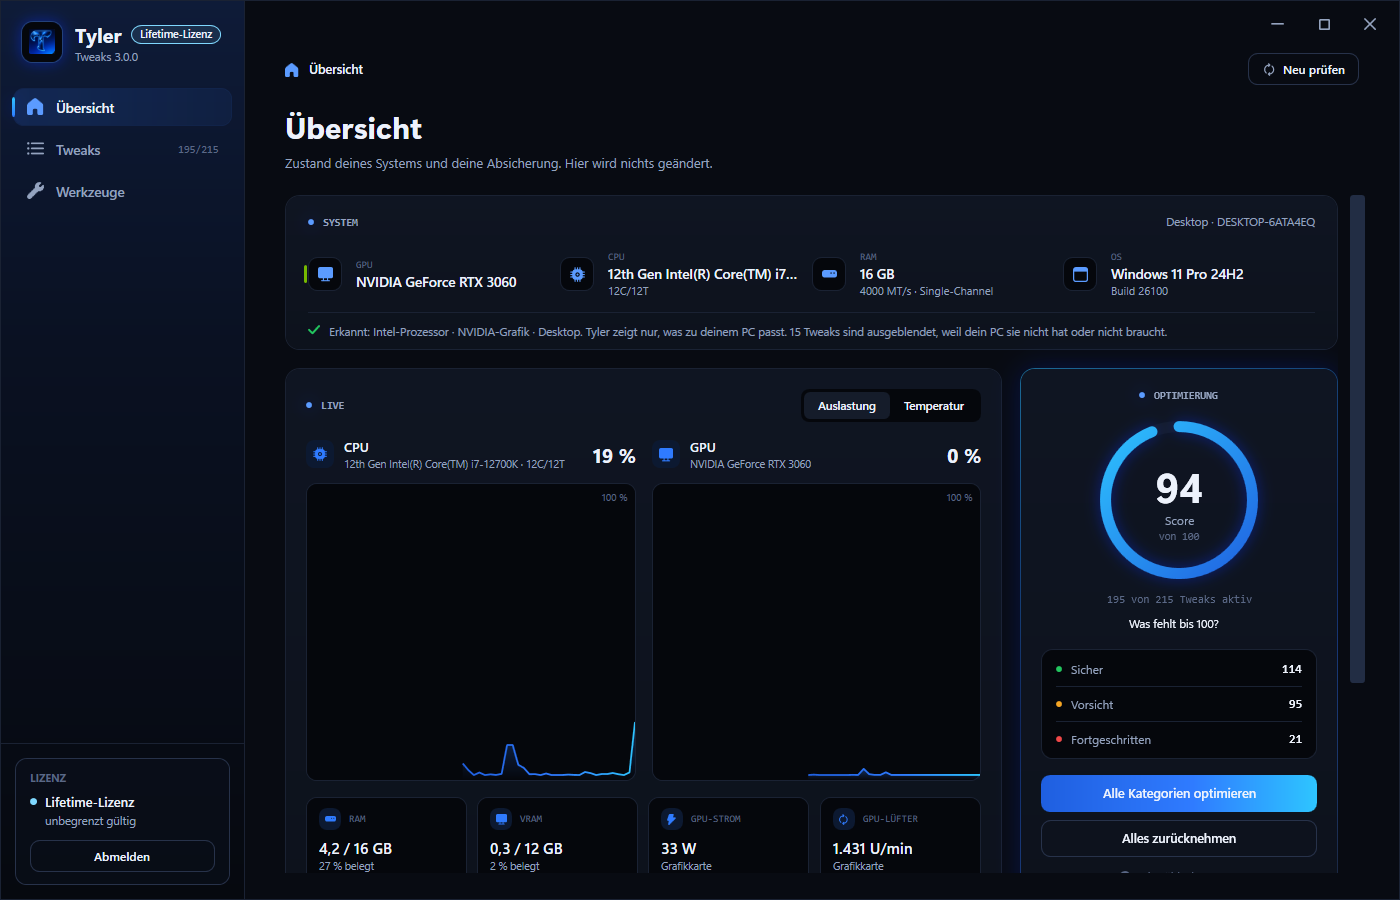The height and width of the screenshot is (900, 1400).
Task: Open the Übersicht page in the sidebar
Action: pos(122,107)
